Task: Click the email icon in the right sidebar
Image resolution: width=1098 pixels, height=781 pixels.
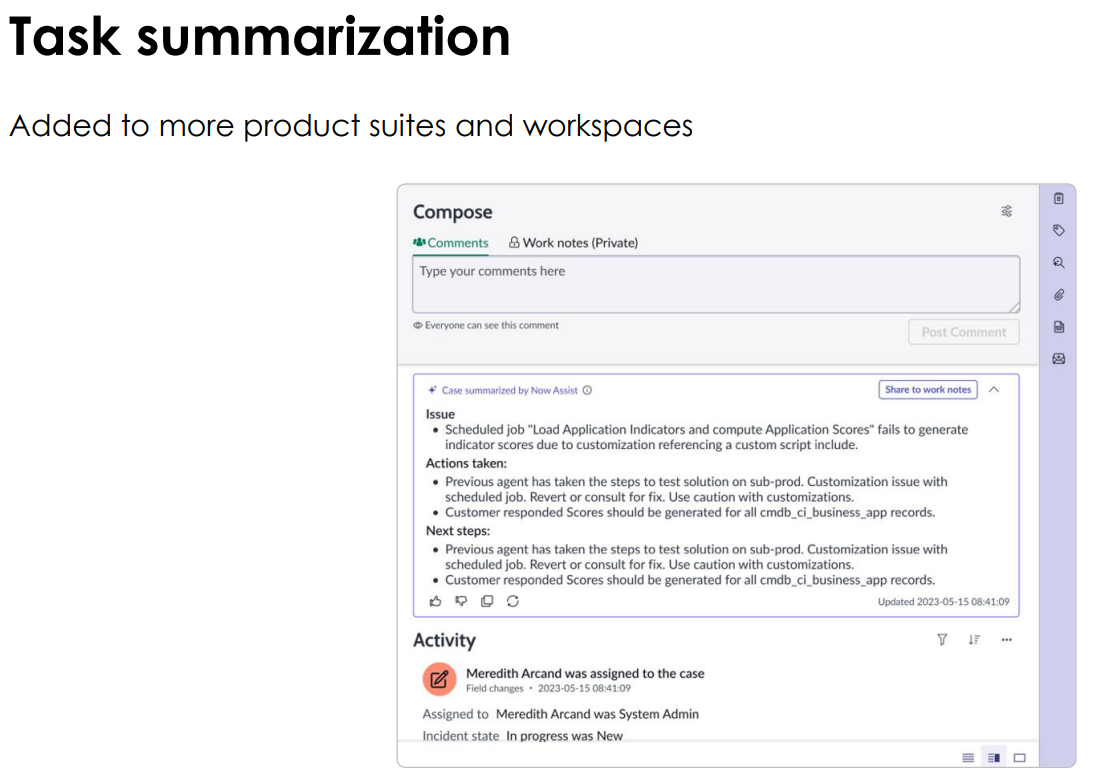Action: point(1058,358)
